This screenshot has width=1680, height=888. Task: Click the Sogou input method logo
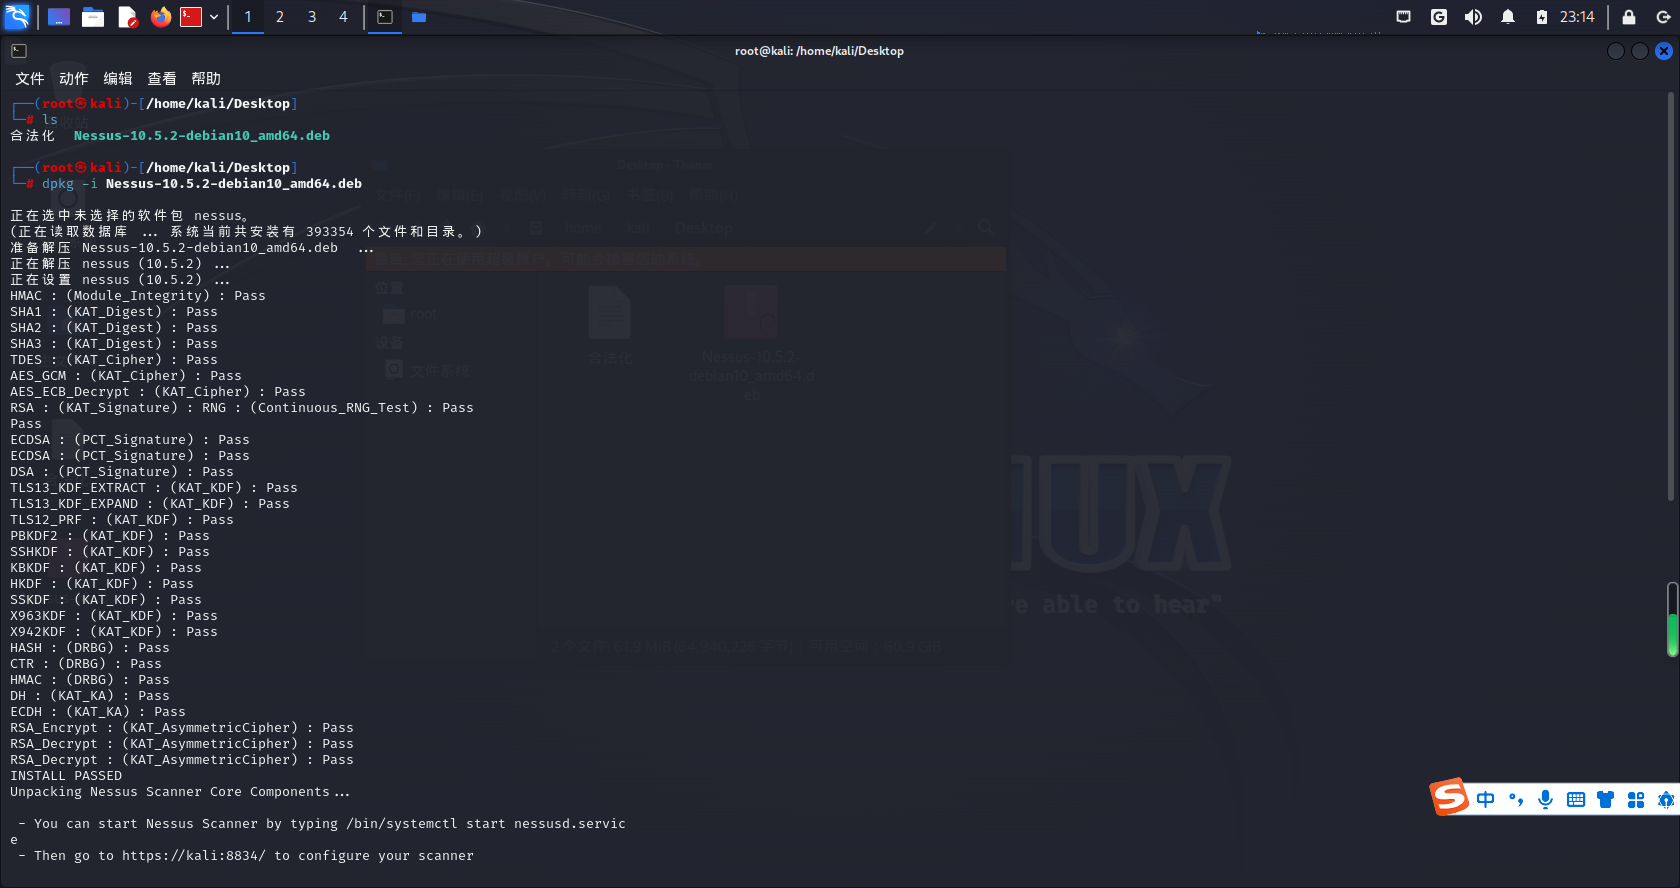(1450, 798)
